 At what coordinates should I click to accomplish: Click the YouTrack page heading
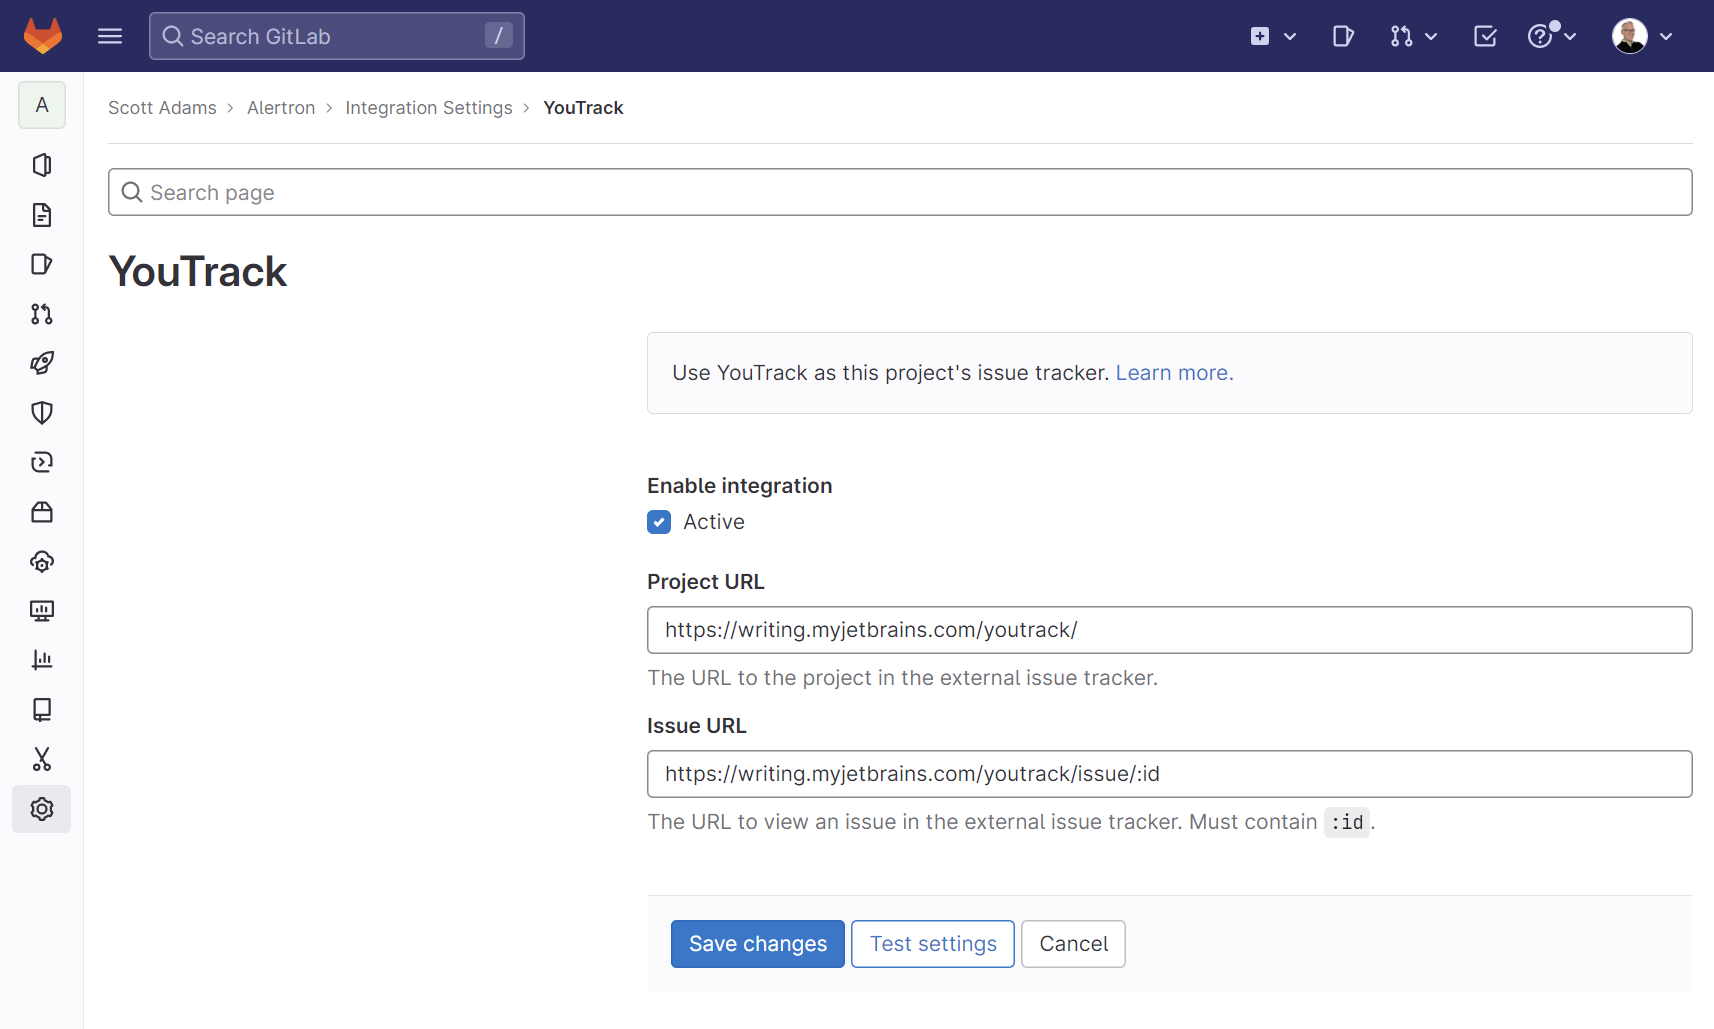point(198,272)
